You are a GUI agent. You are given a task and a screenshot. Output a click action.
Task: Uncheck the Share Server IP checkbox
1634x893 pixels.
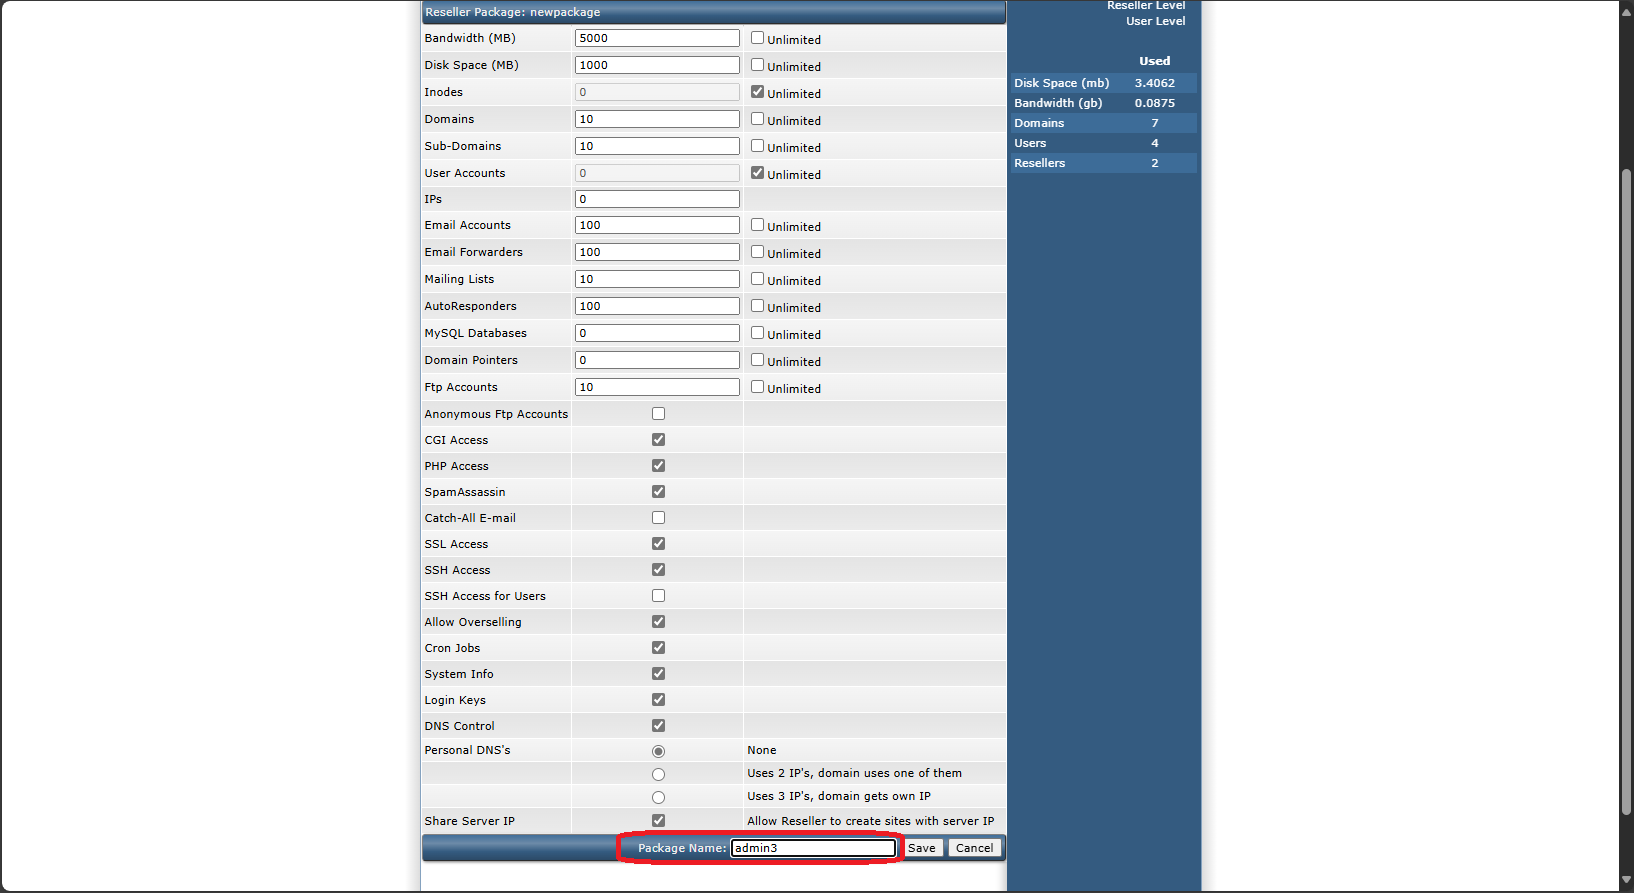pyautogui.click(x=658, y=820)
